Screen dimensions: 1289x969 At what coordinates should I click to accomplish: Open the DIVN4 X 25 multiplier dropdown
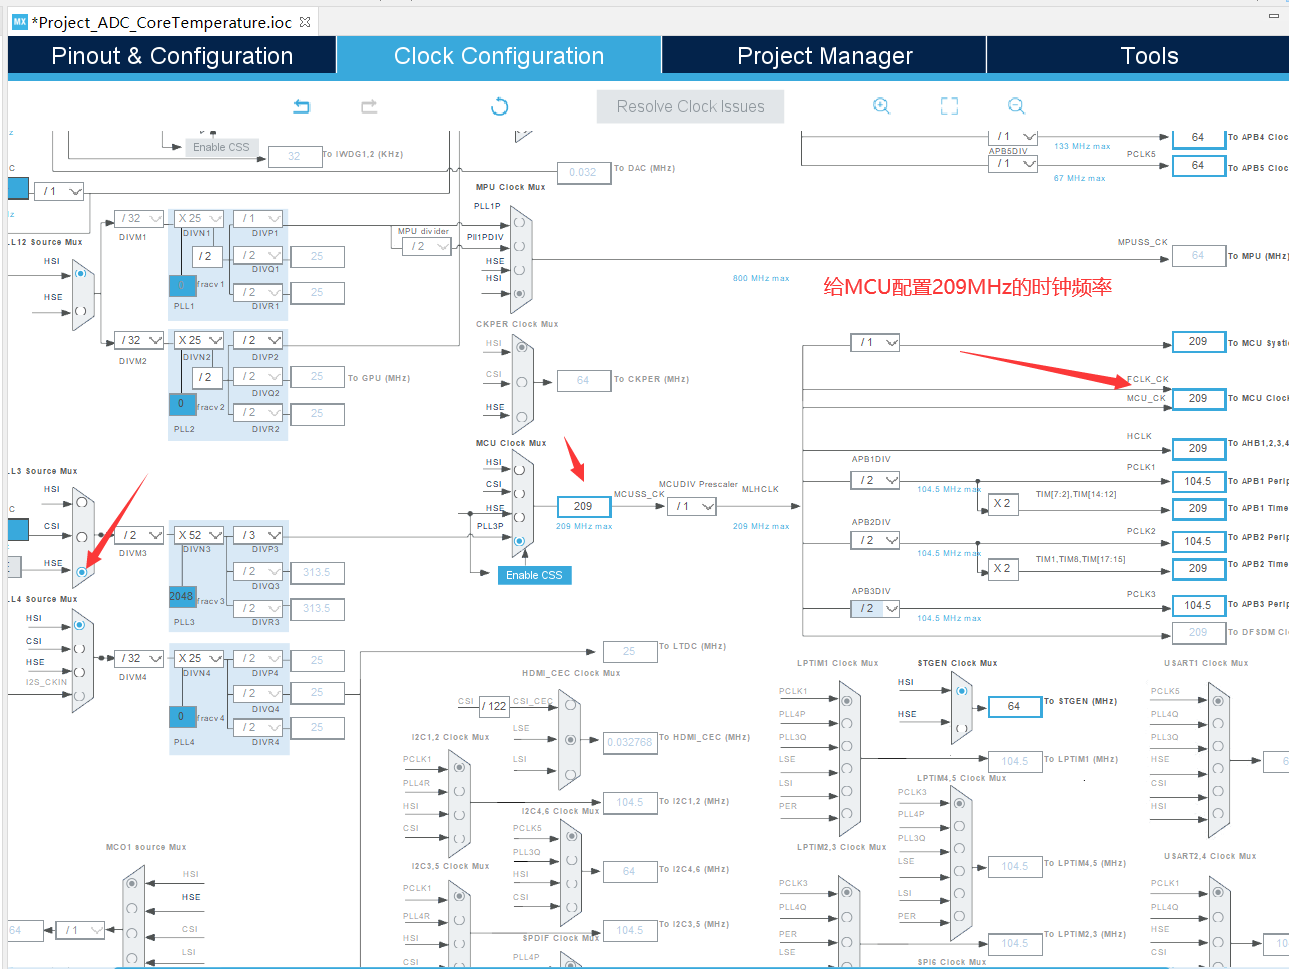[x=200, y=658]
